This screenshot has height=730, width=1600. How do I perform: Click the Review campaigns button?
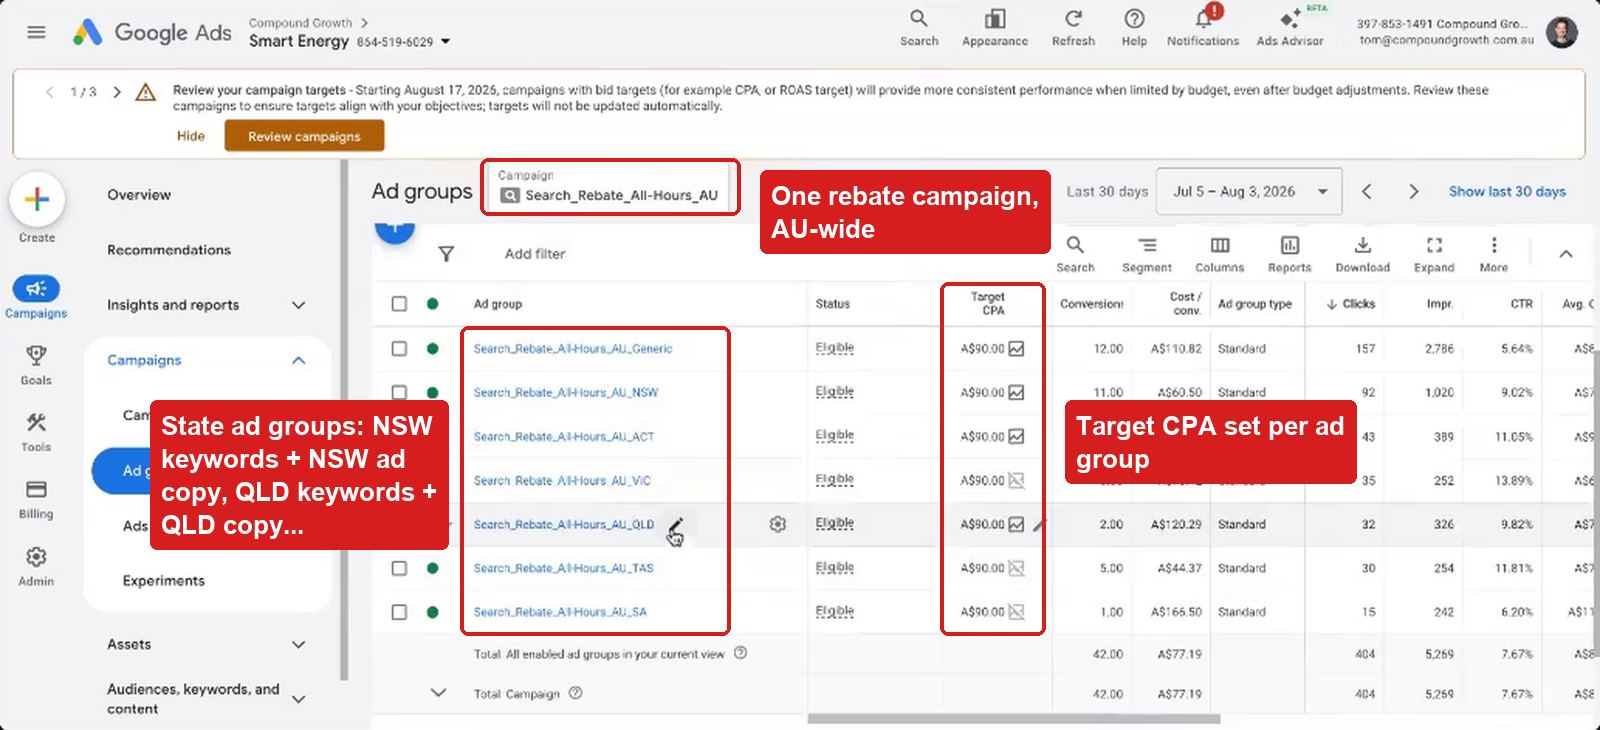click(x=304, y=136)
